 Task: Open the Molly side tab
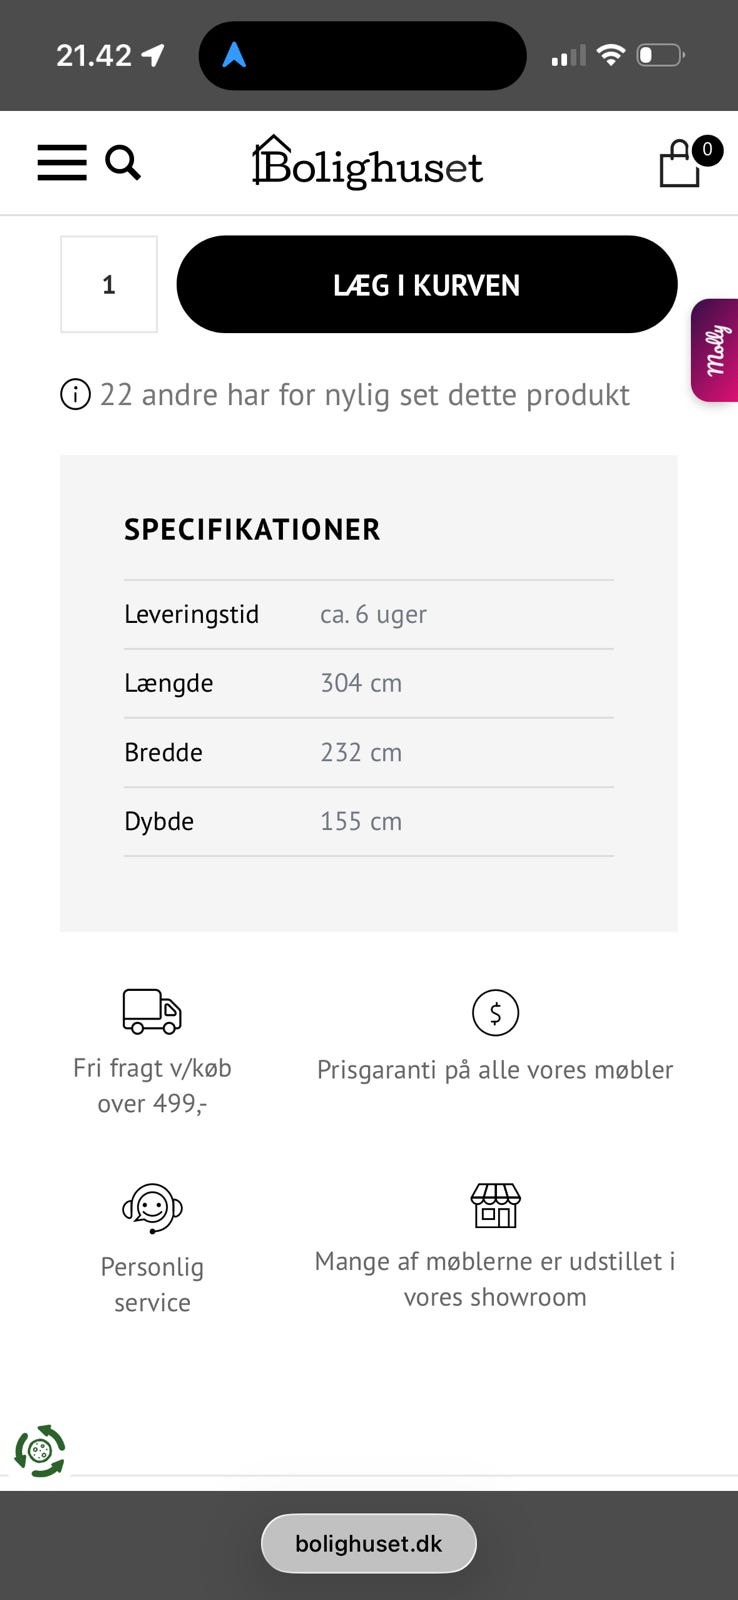(716, 350)
